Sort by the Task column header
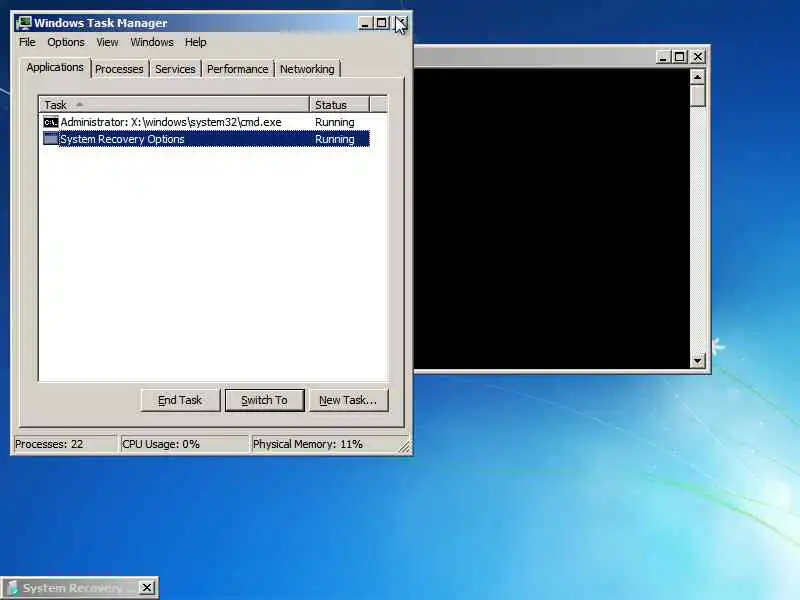Viewport: 800px width, 600px height. tap(174, 105)
